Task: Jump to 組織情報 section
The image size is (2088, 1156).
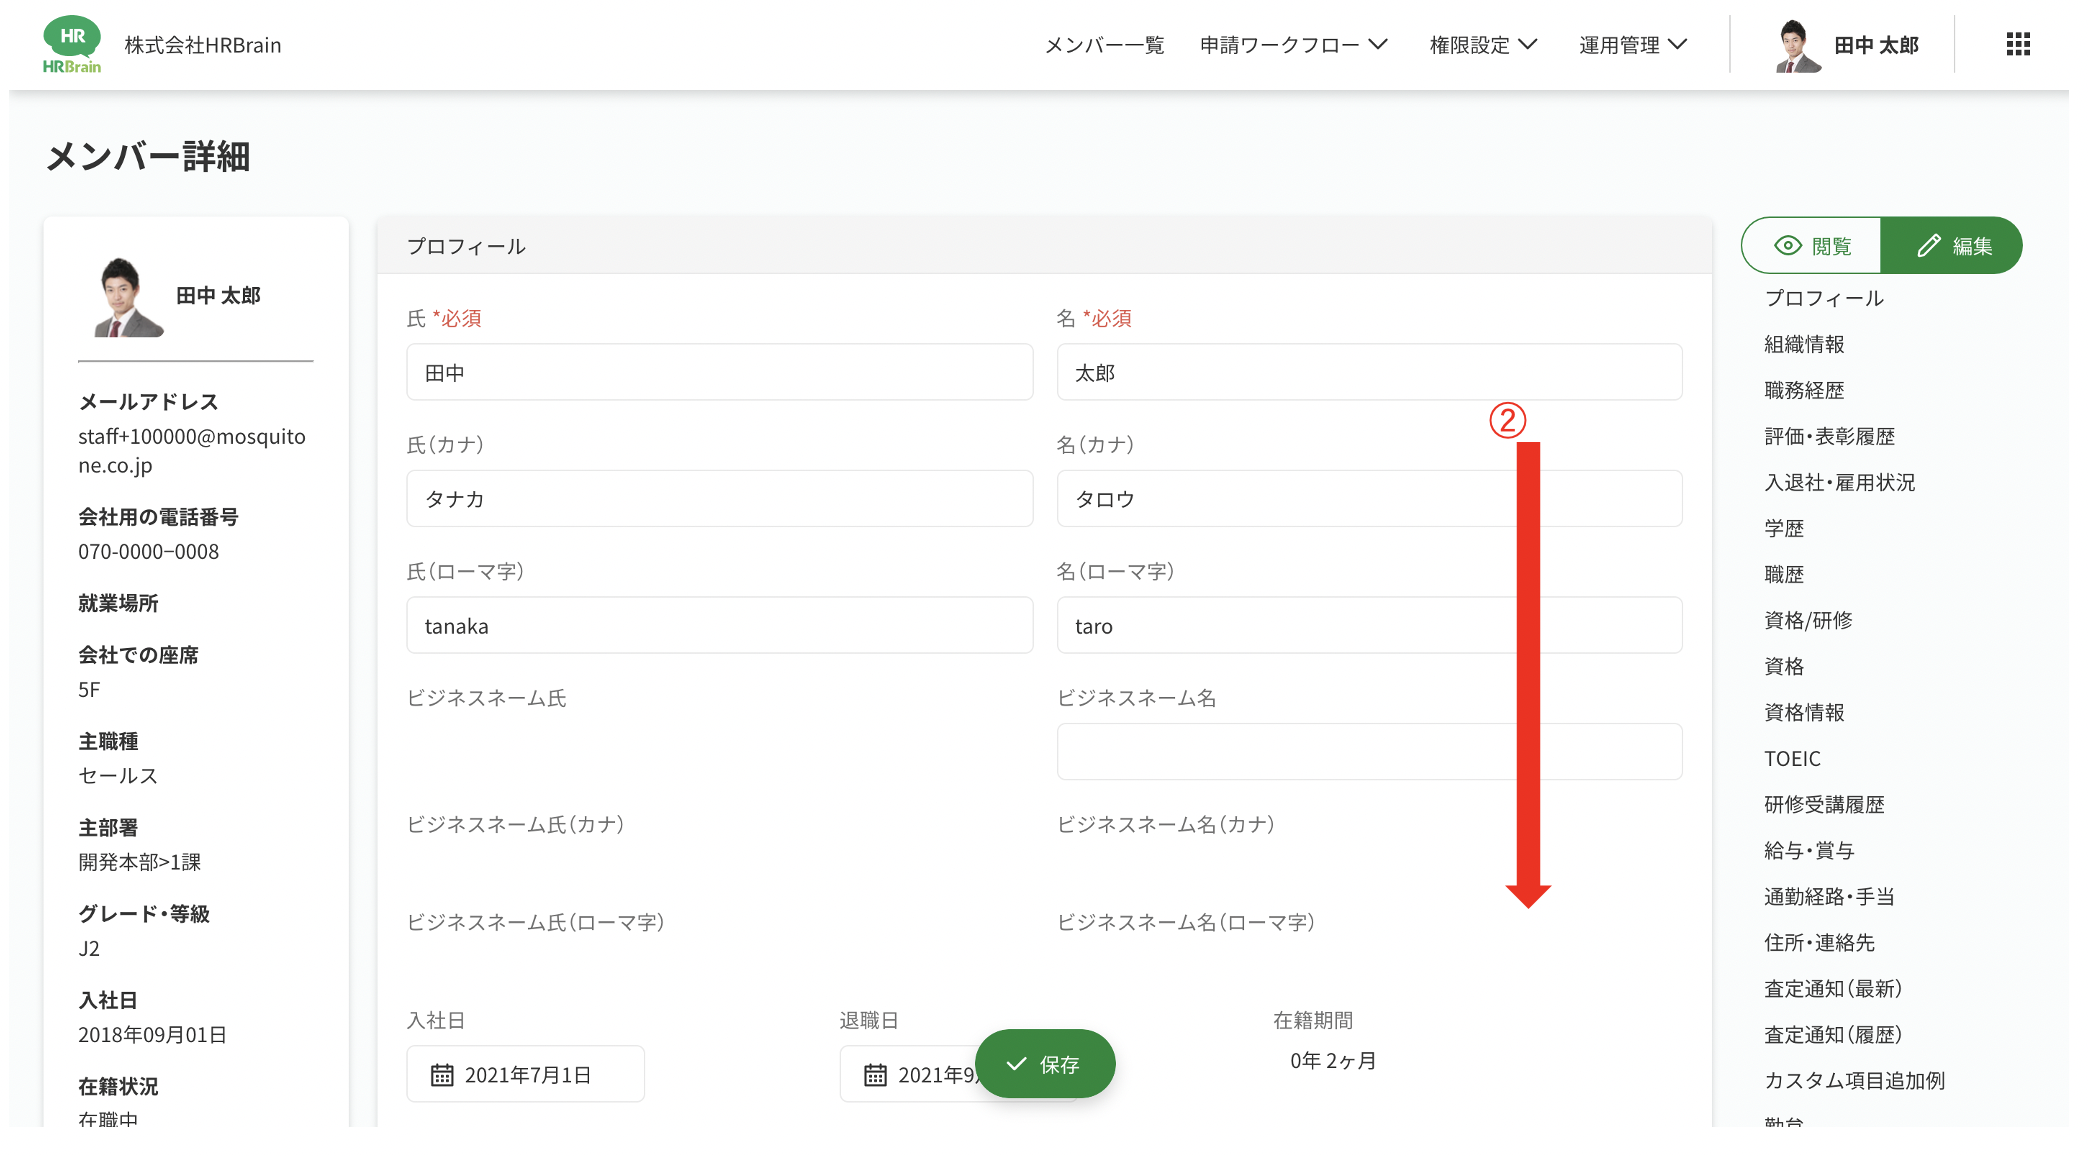Action: 1804,344
